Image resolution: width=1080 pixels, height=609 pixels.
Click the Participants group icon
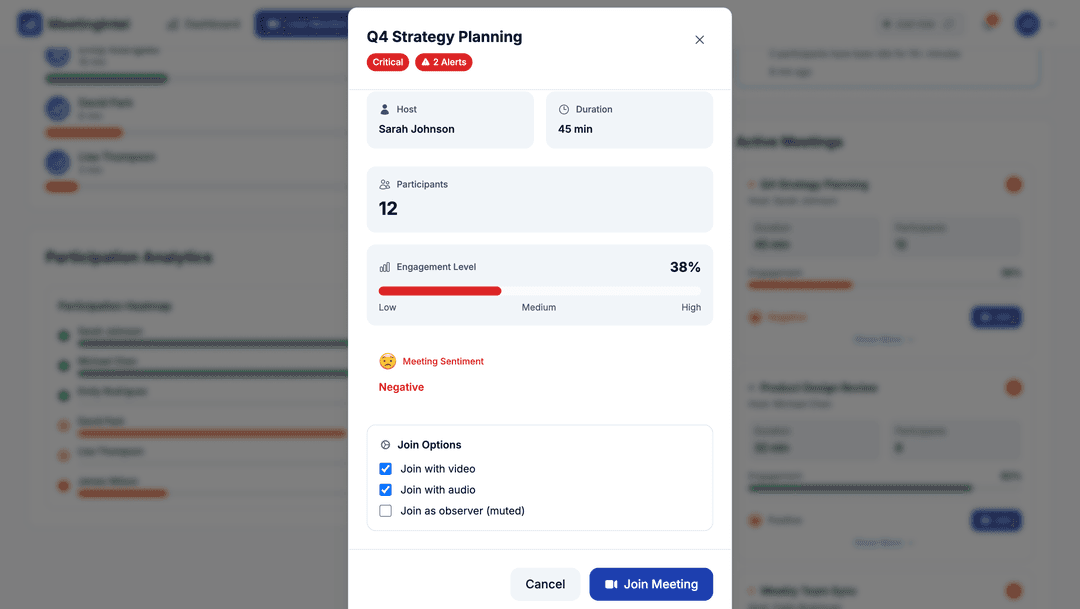coord(385,184)
